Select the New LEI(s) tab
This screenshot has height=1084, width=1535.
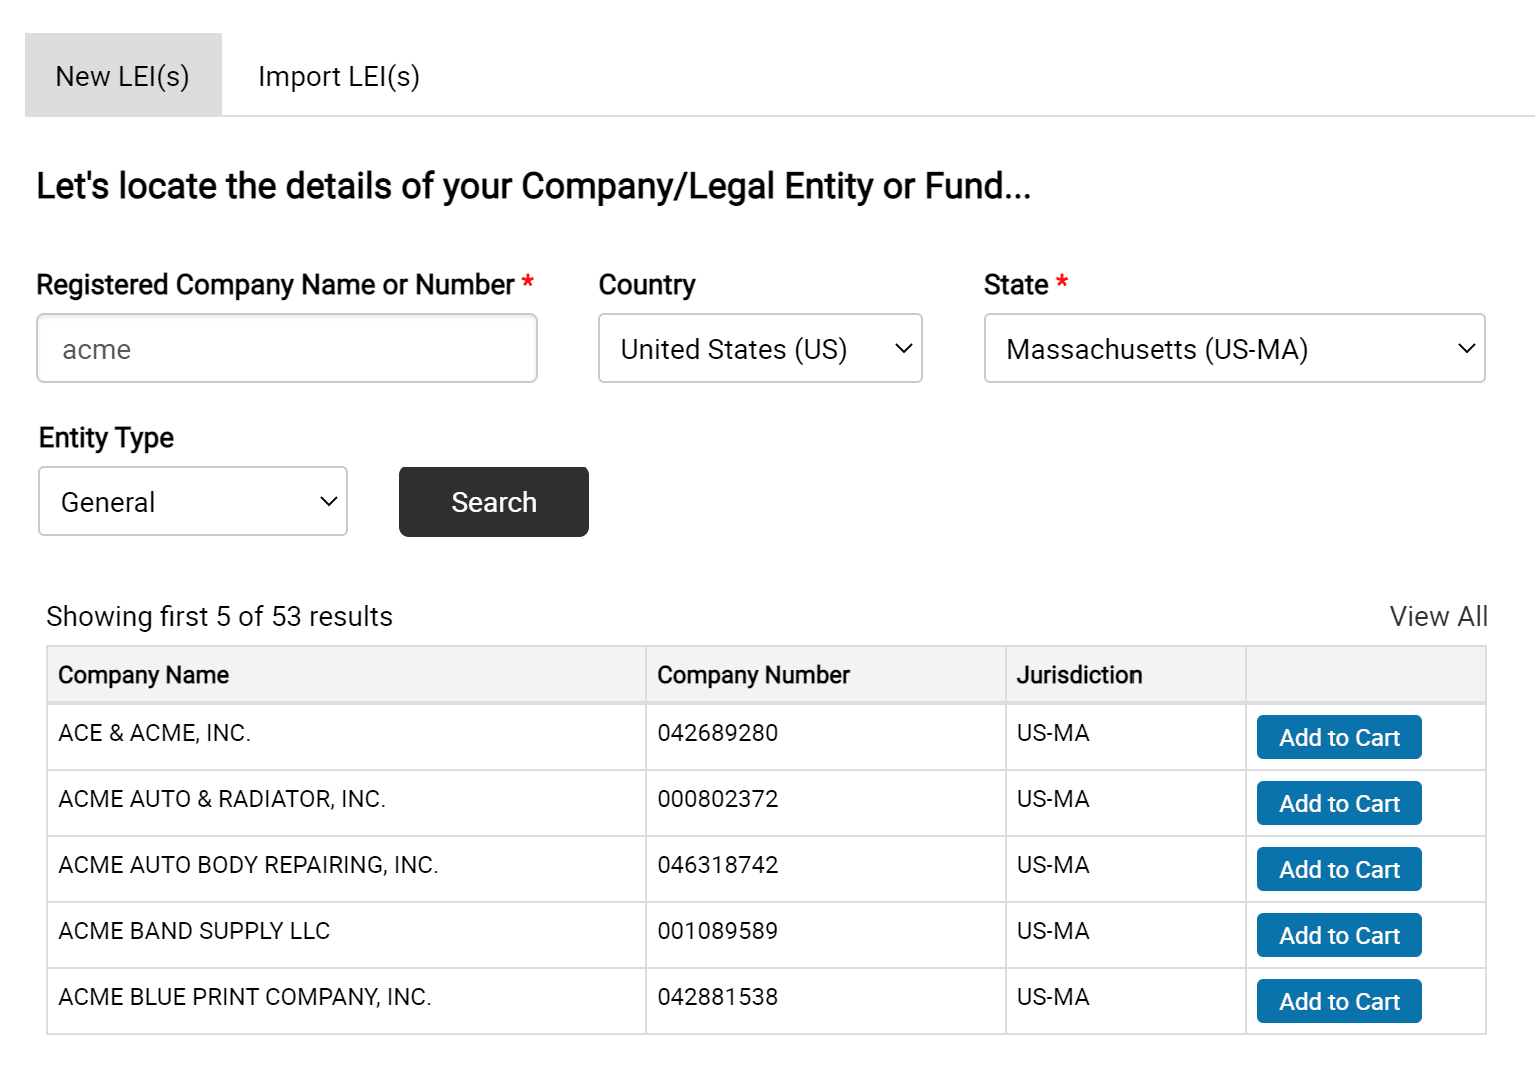122,75
